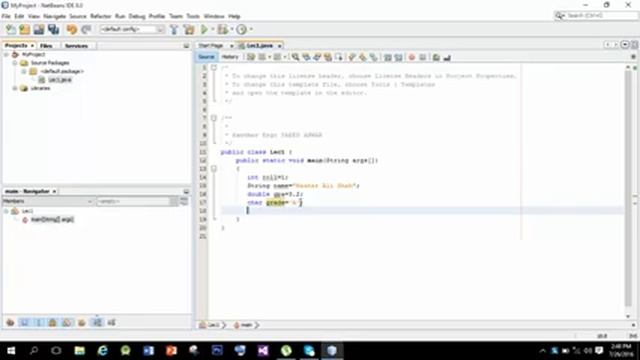Toggle the Source view button in editor
The width and height of the screenshot is (640, 360).
click(x=206, y=57)
